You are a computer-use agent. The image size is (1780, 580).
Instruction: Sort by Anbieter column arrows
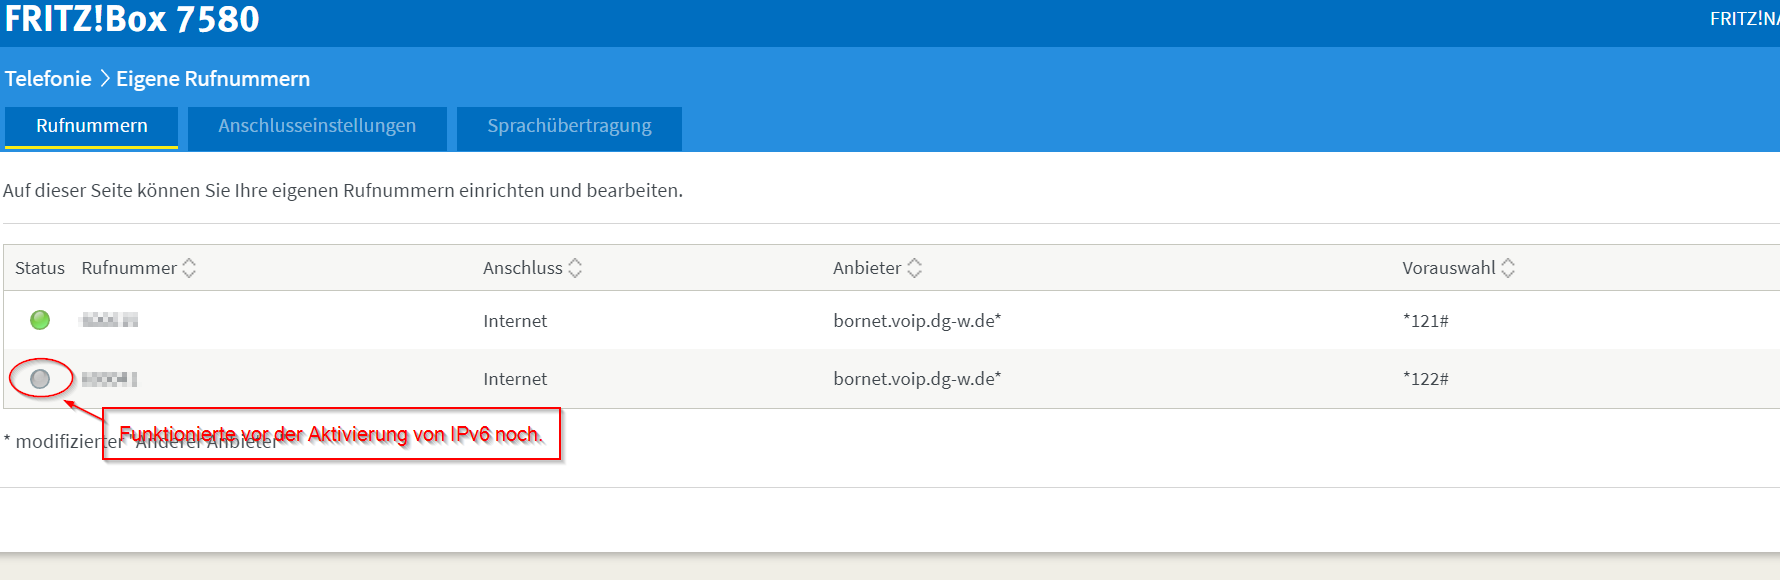click(x=914, y=268)
